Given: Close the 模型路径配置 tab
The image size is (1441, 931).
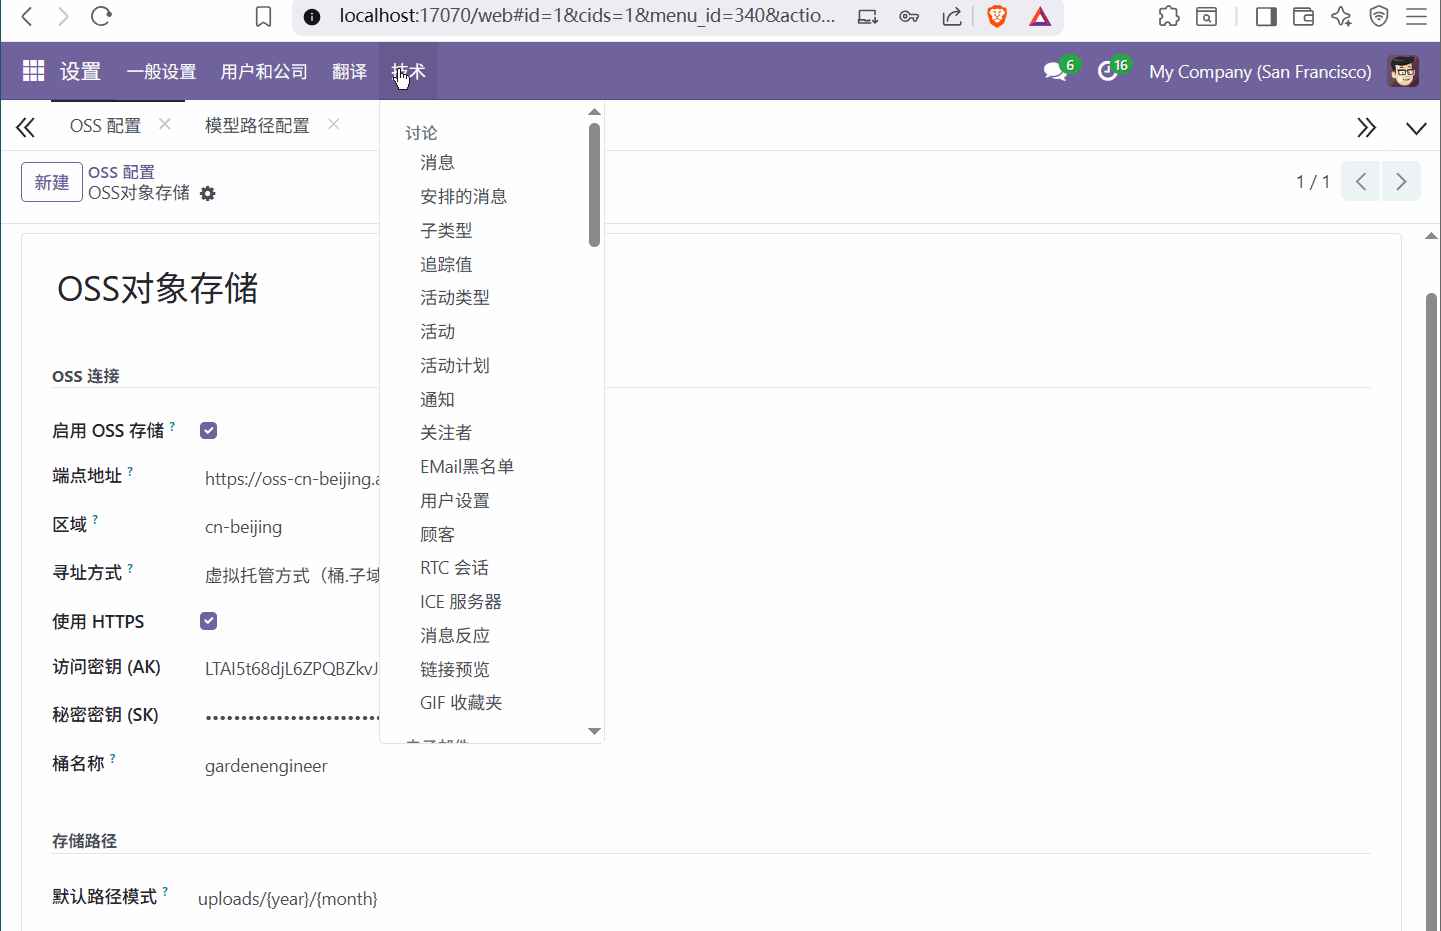Looking at the screenshot, I should [x=334, y=124].
